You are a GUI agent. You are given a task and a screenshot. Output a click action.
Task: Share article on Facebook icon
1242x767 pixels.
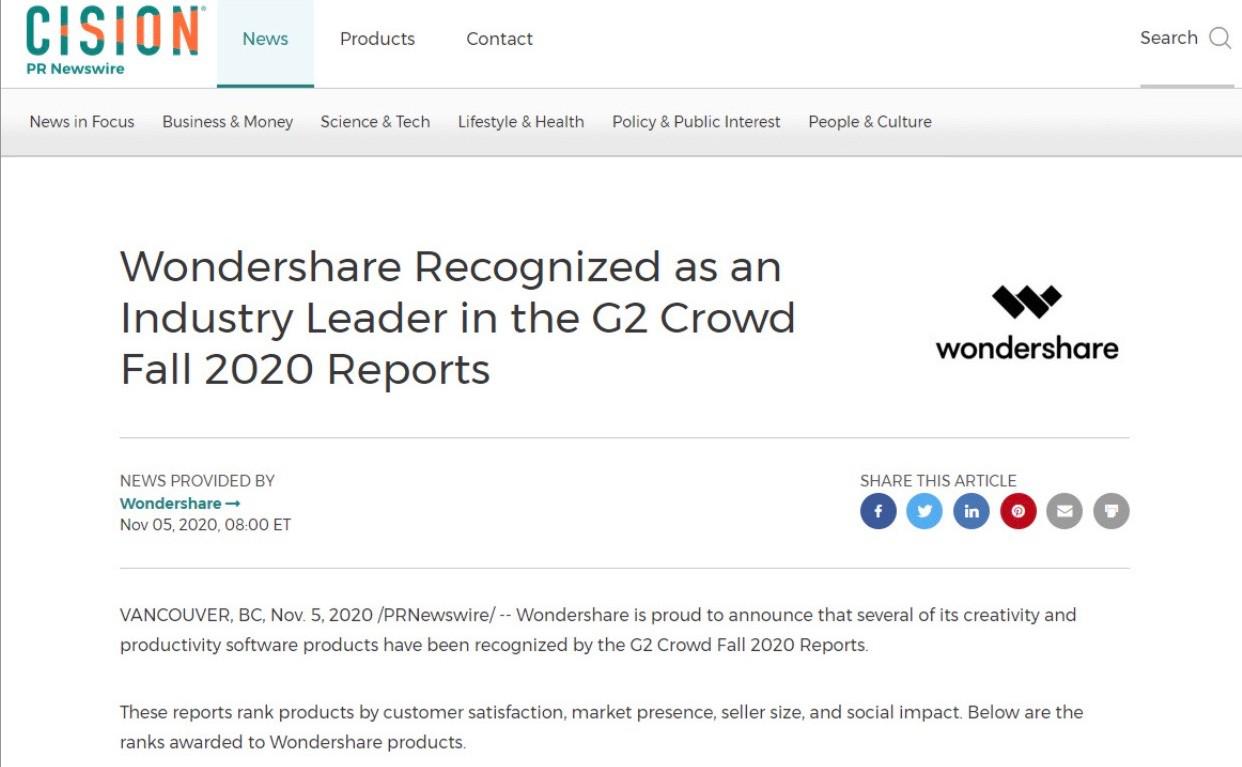(x=878, y=511)
